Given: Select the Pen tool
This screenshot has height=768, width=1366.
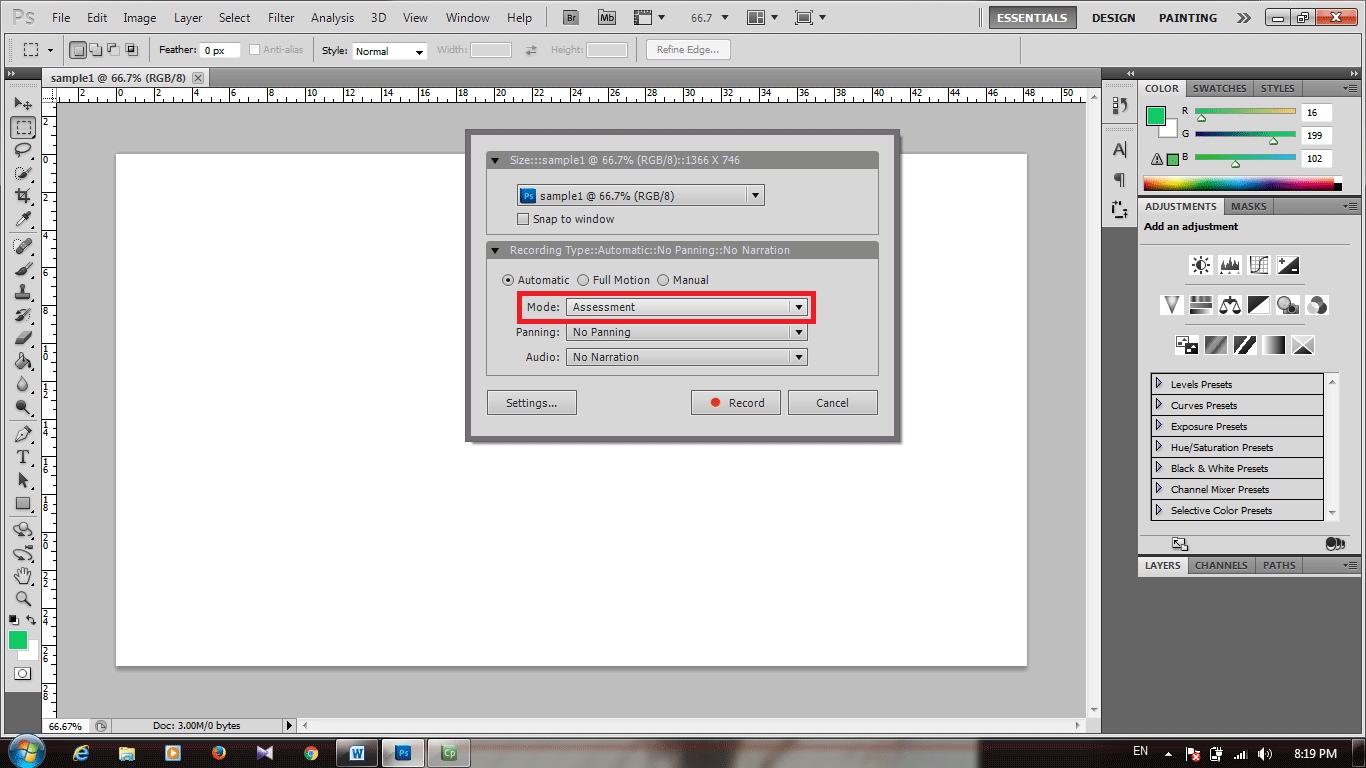Looking at the screenshot, I should point(23,434).
